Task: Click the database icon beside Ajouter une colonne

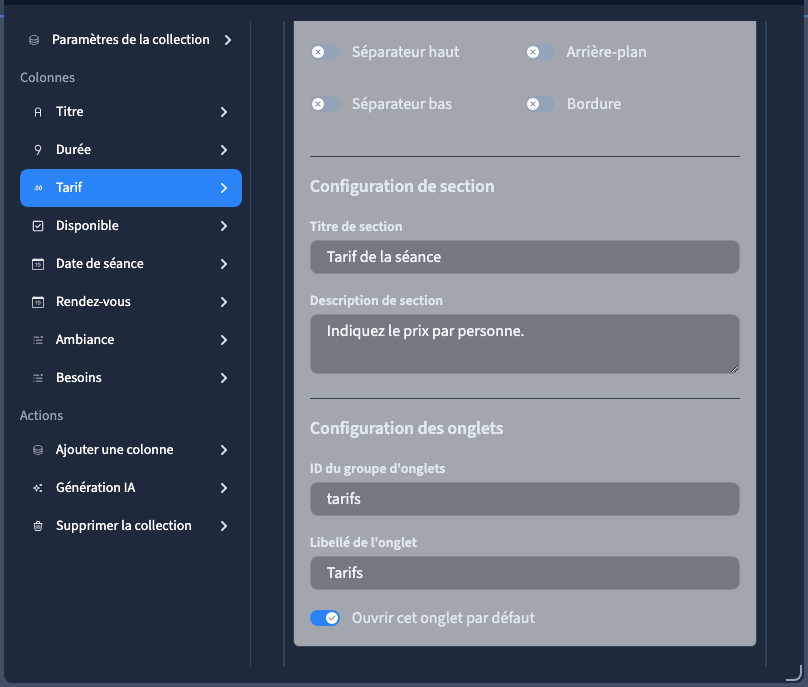Action: click(x=38, y=450)
